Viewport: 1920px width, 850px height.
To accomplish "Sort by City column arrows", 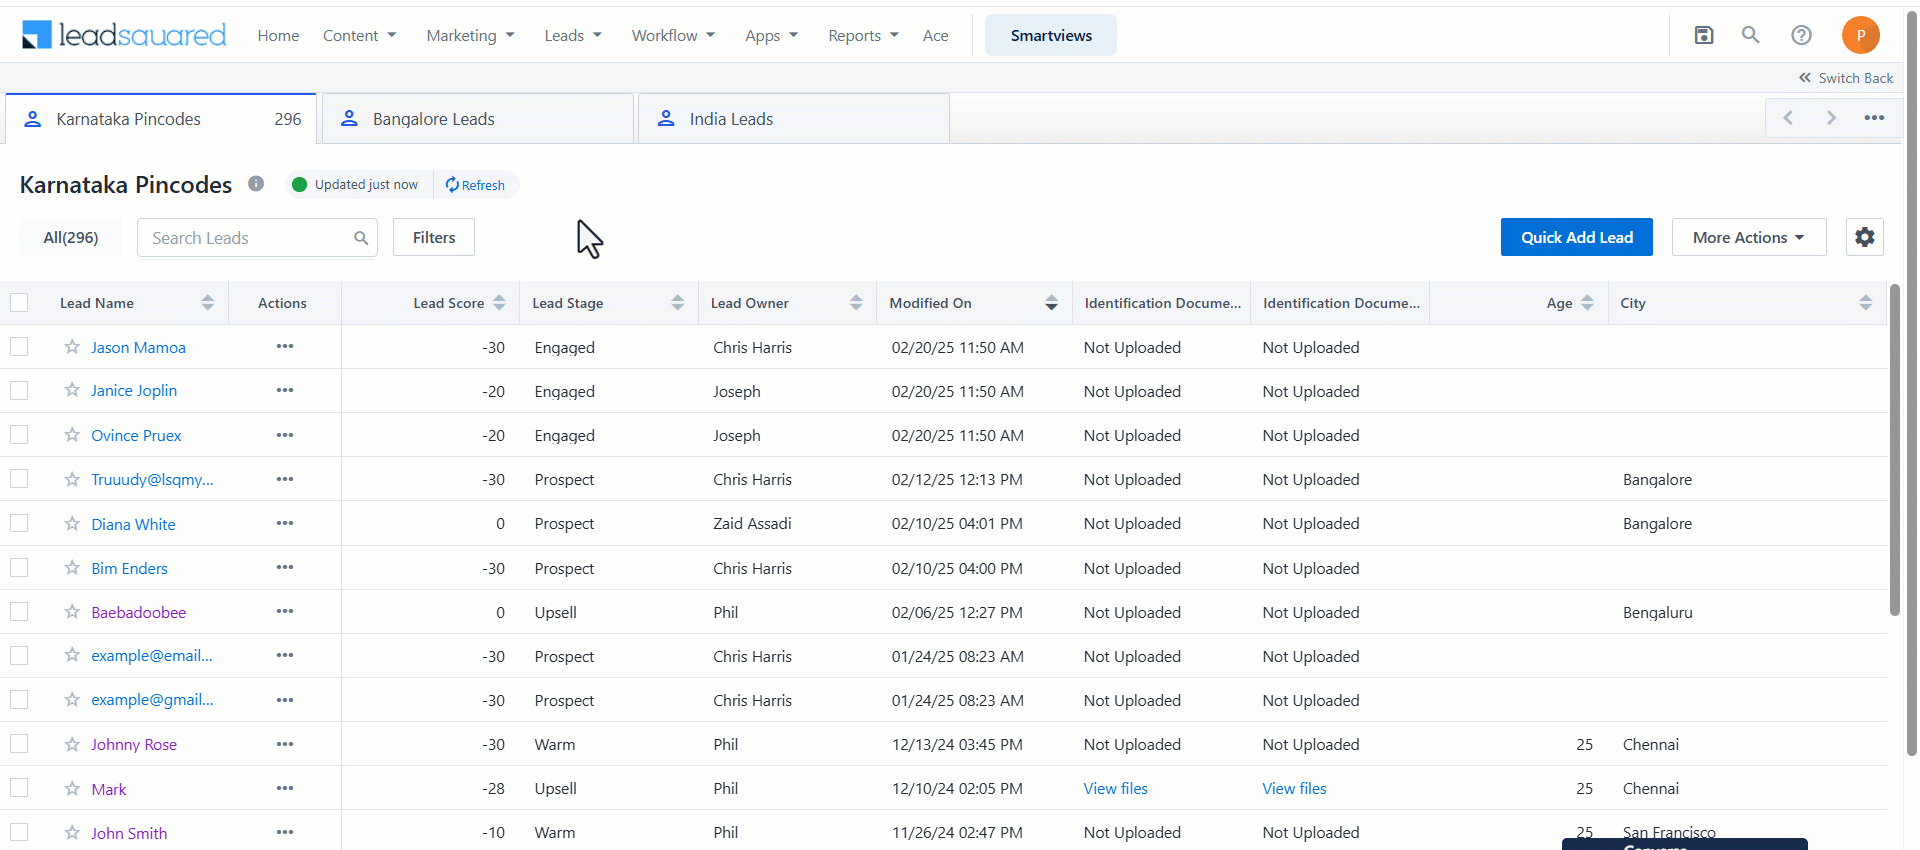I will [1865, 303].
